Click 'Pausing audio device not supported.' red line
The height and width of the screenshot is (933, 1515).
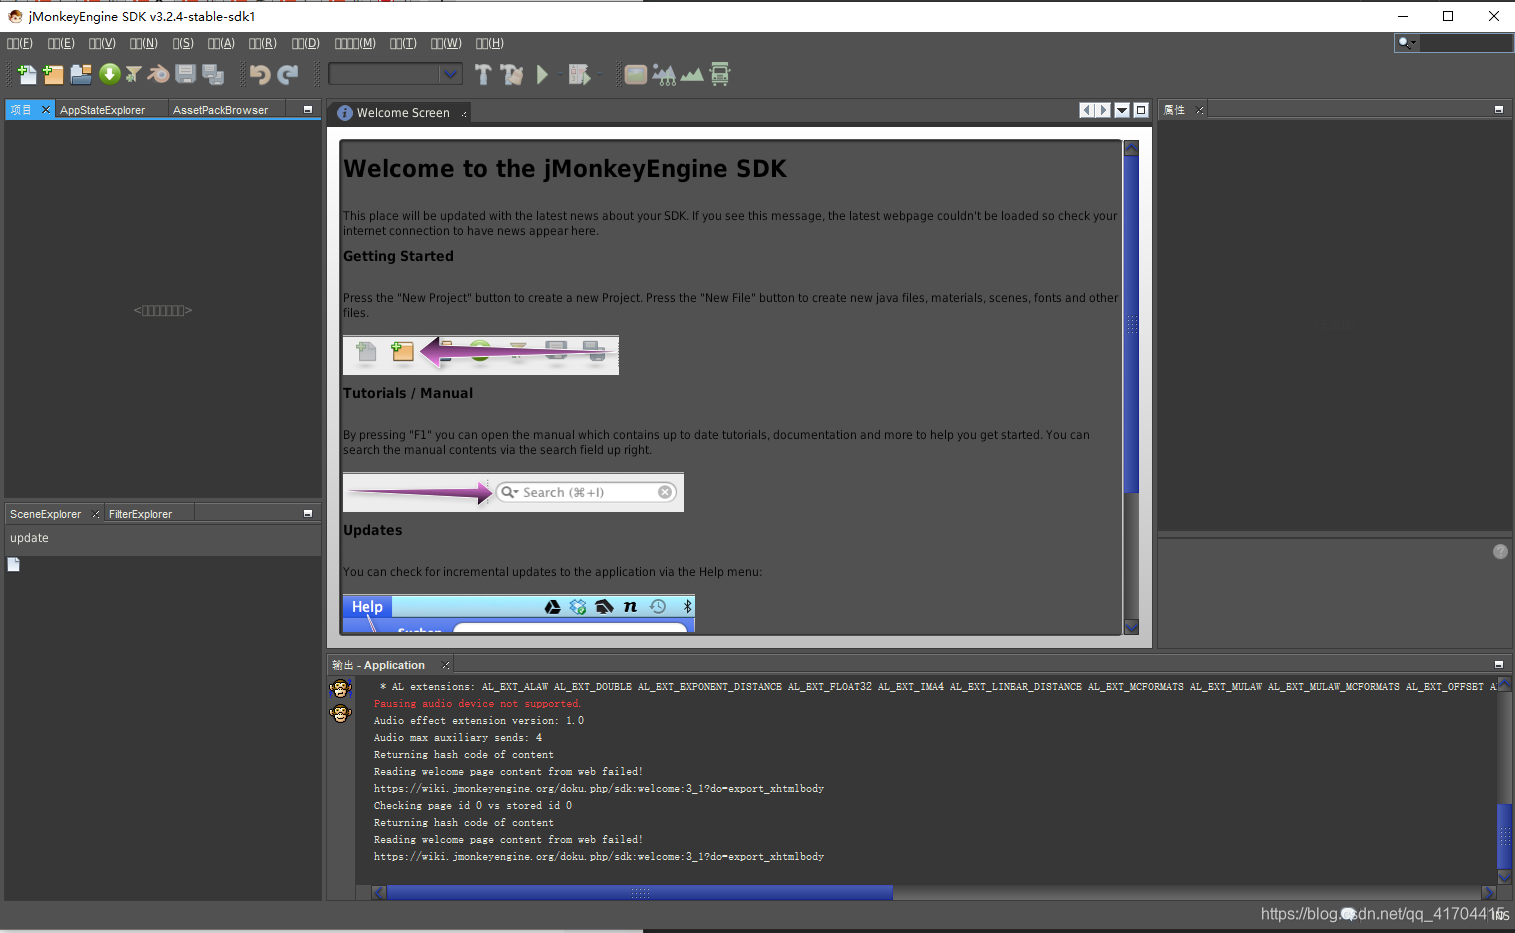click(477, 704)
